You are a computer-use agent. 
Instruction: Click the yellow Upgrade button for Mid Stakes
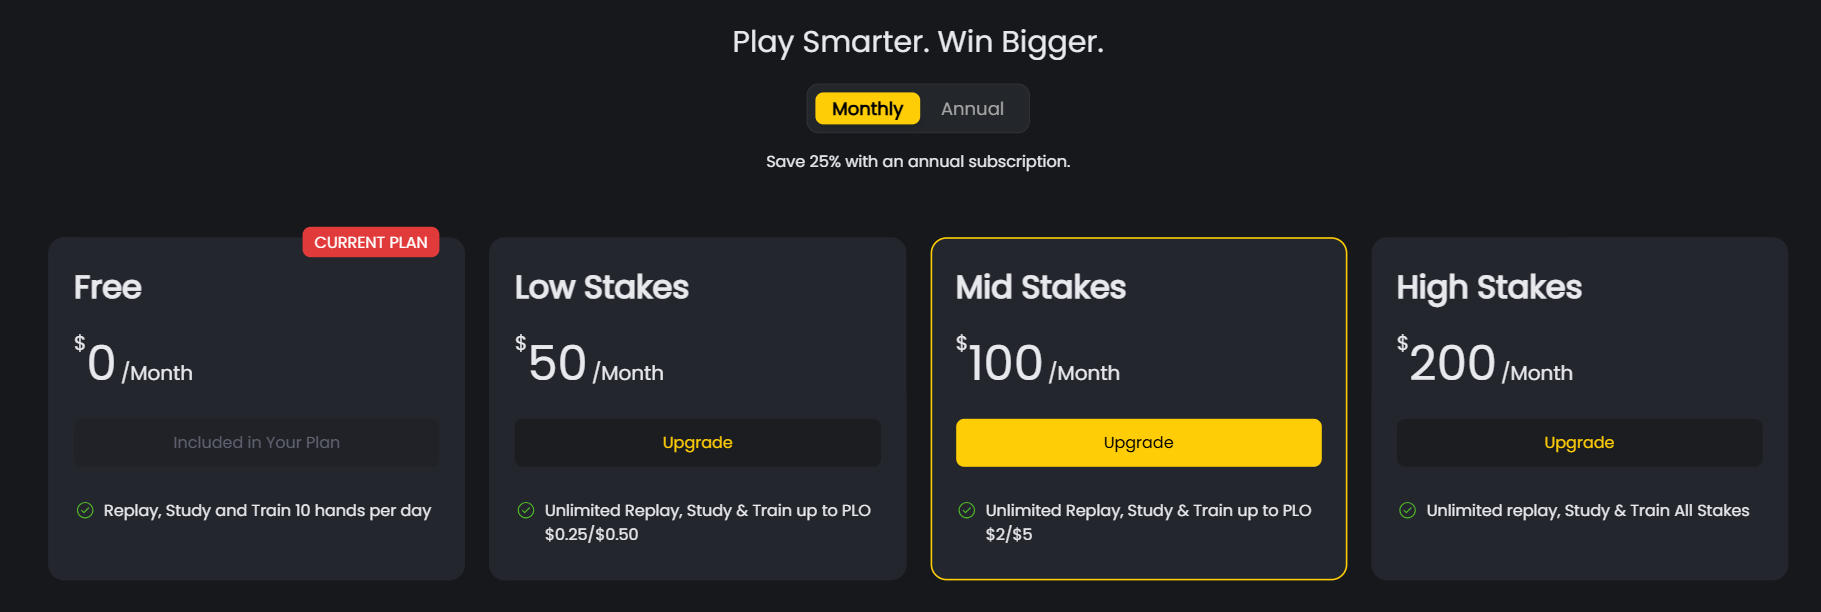pos(1138,442)
